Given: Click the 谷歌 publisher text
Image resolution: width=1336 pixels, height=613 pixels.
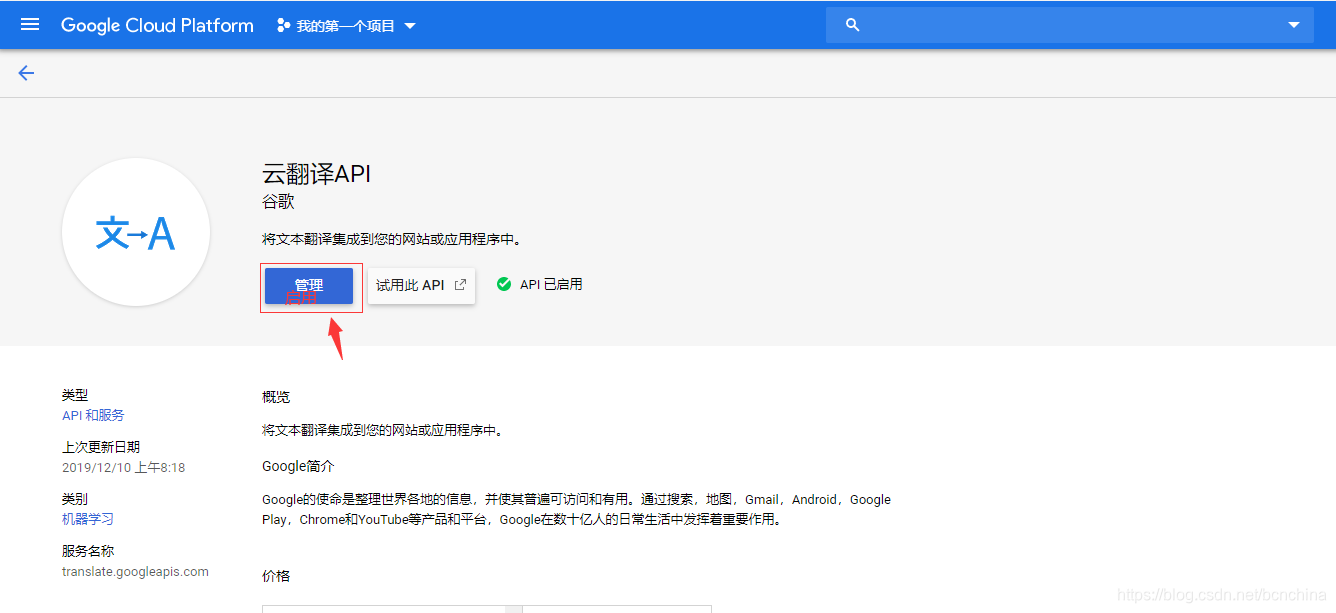Looking at the screenshot, I should coord(278,202).
